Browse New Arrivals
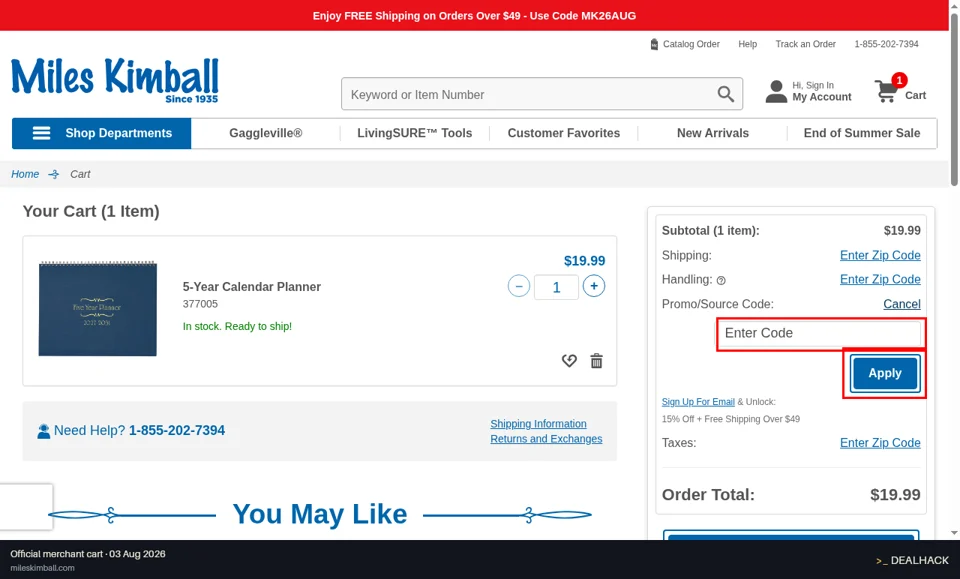Image resolution: width=960 pixels, height=579 pixels. 713,133
